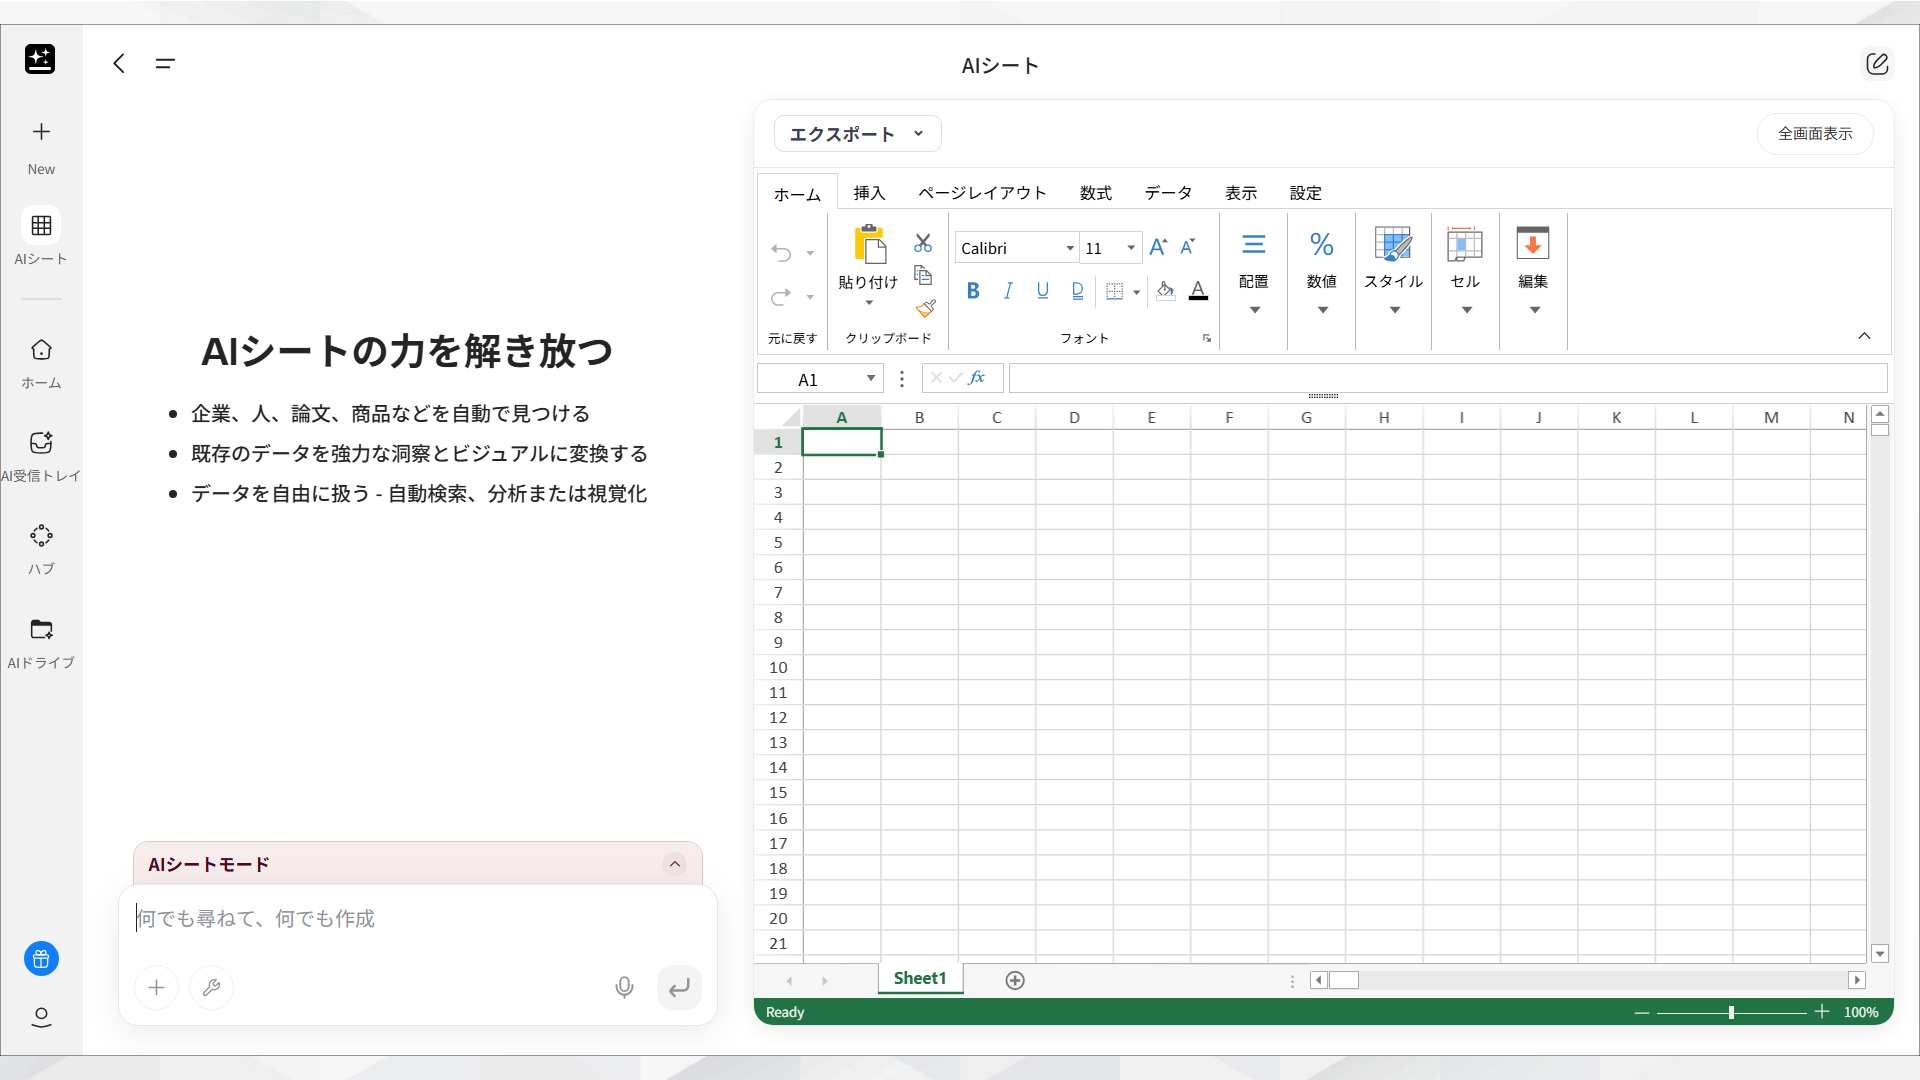Click the fill color bucket icon

click(x=1164, y=291)
